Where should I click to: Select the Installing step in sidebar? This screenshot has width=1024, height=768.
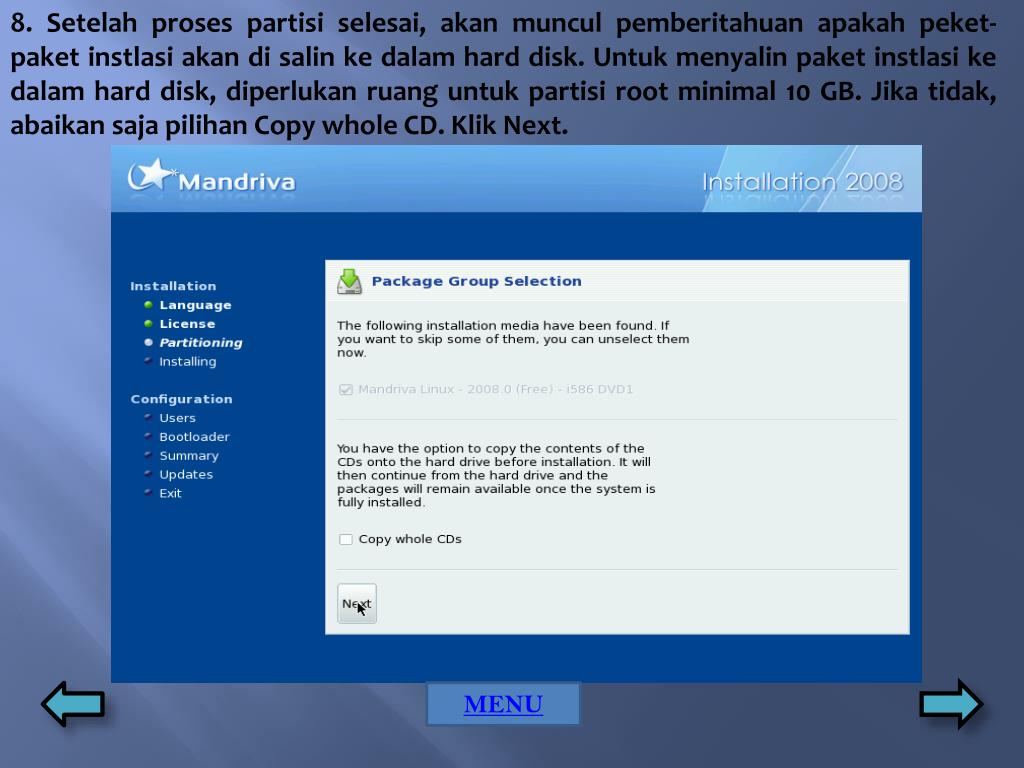point(187,362)
